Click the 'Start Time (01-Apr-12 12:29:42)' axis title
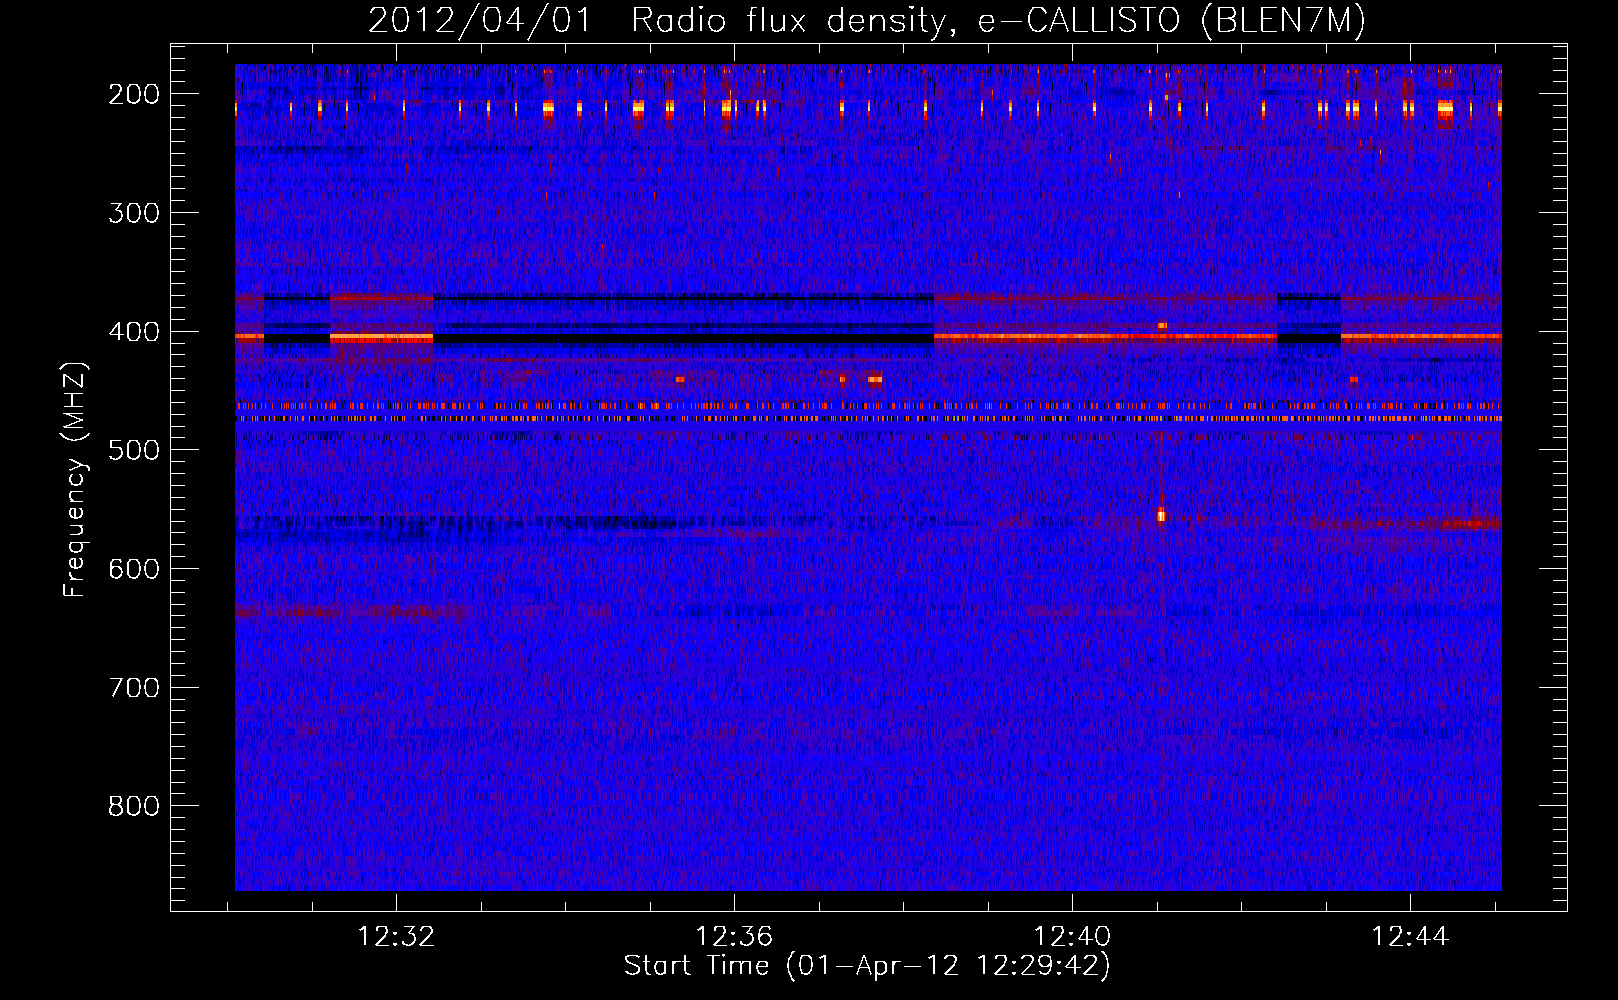Image resolution: width=1618 pixels, height=1000 pixels. point(867,966)
